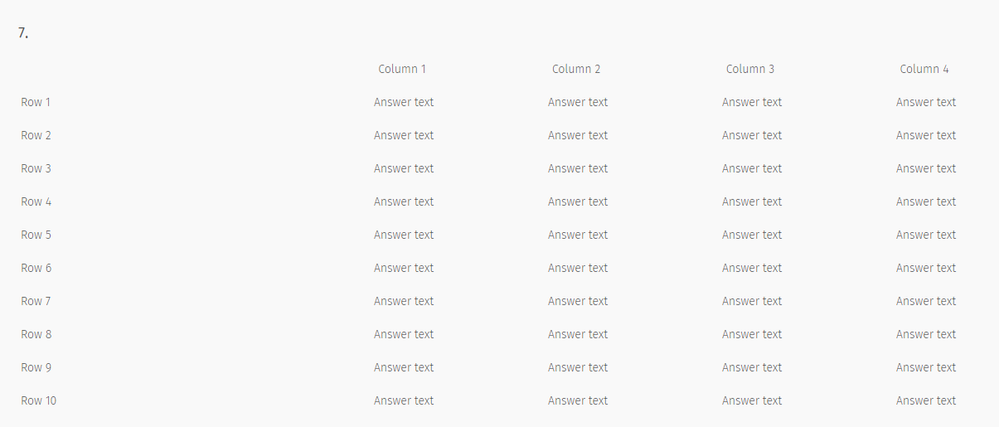Click Answer text in Row 5, Column 1

point(404,235)
